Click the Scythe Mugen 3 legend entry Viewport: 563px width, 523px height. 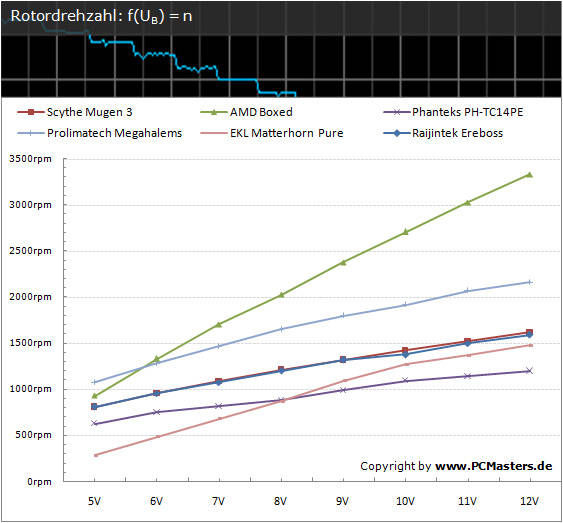click(75, 112)
